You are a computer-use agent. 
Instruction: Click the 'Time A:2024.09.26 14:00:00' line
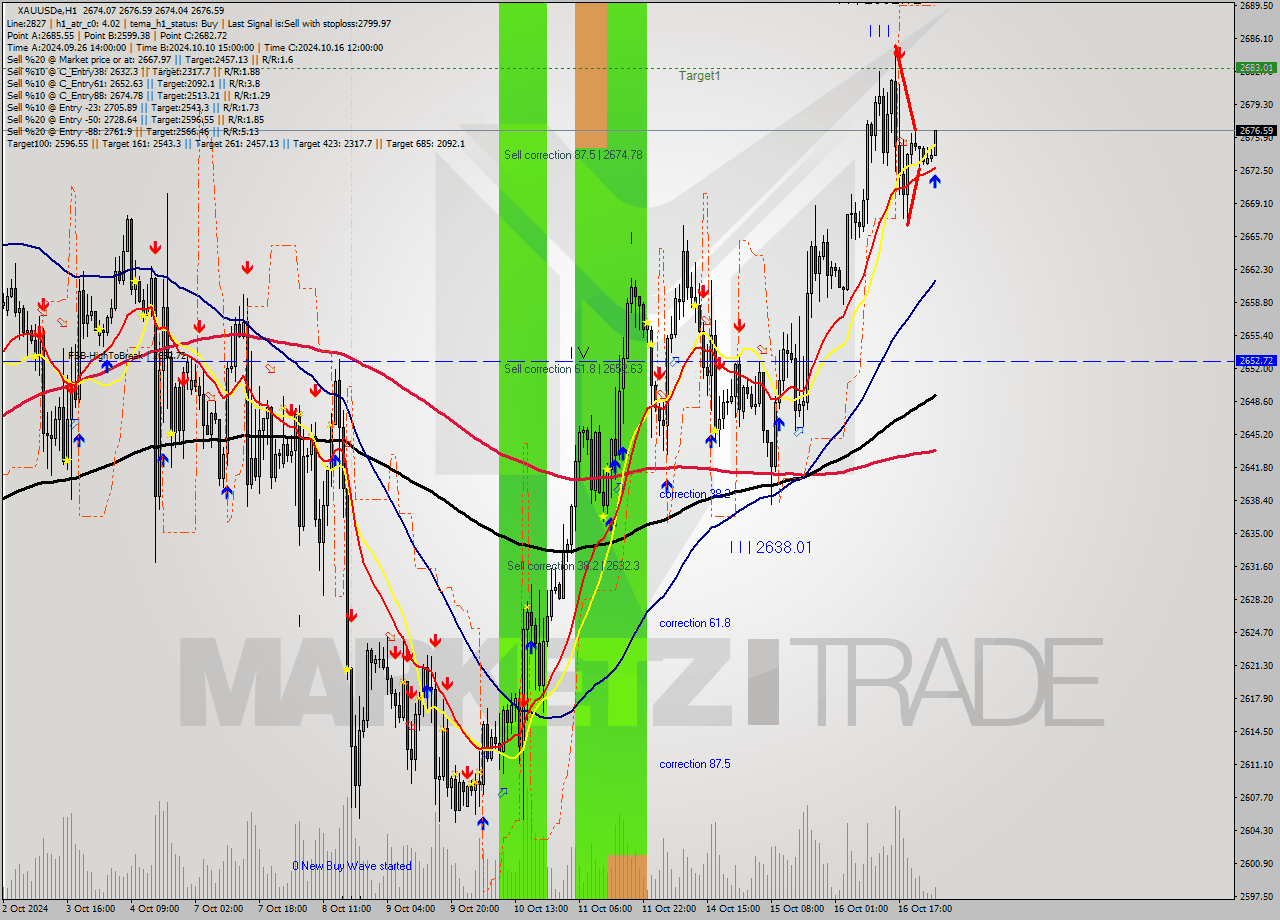tap(66, 47)
